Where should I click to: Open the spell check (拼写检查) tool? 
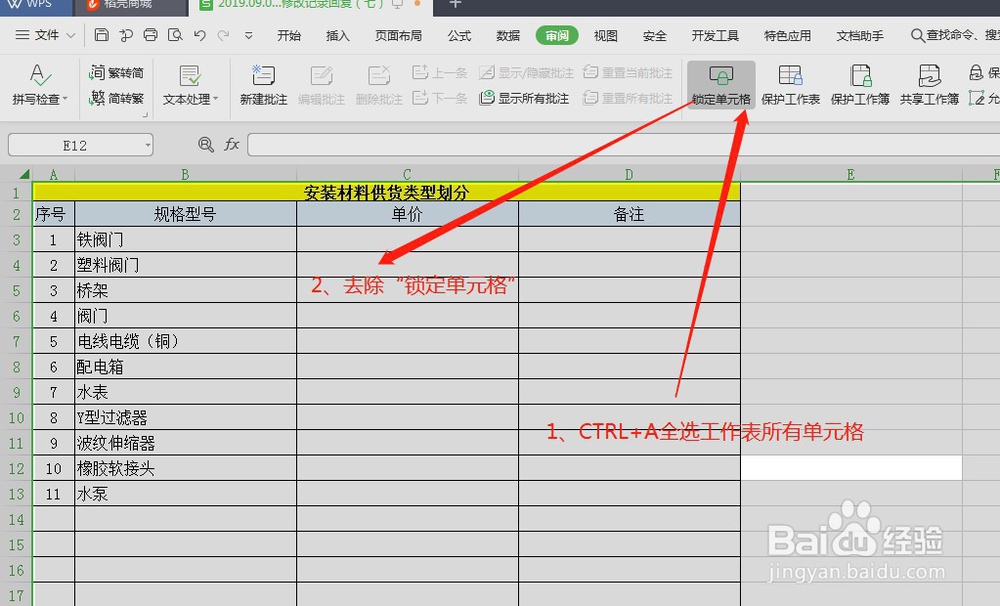click(40, 84)
